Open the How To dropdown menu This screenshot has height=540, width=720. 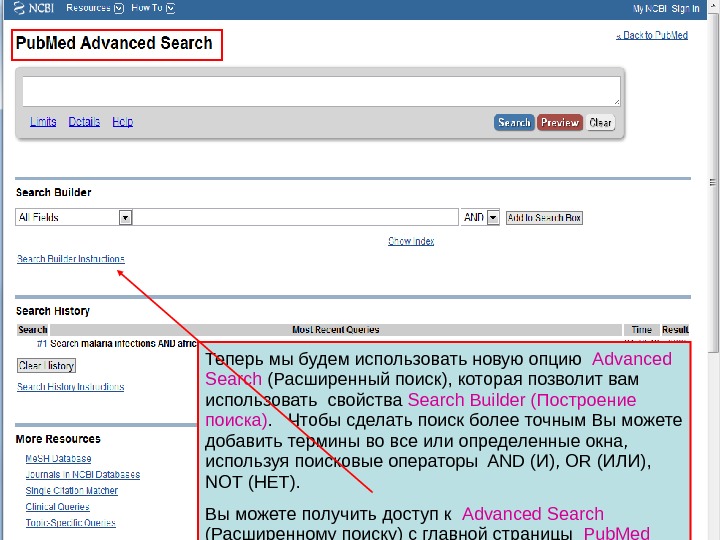(152, 8)
